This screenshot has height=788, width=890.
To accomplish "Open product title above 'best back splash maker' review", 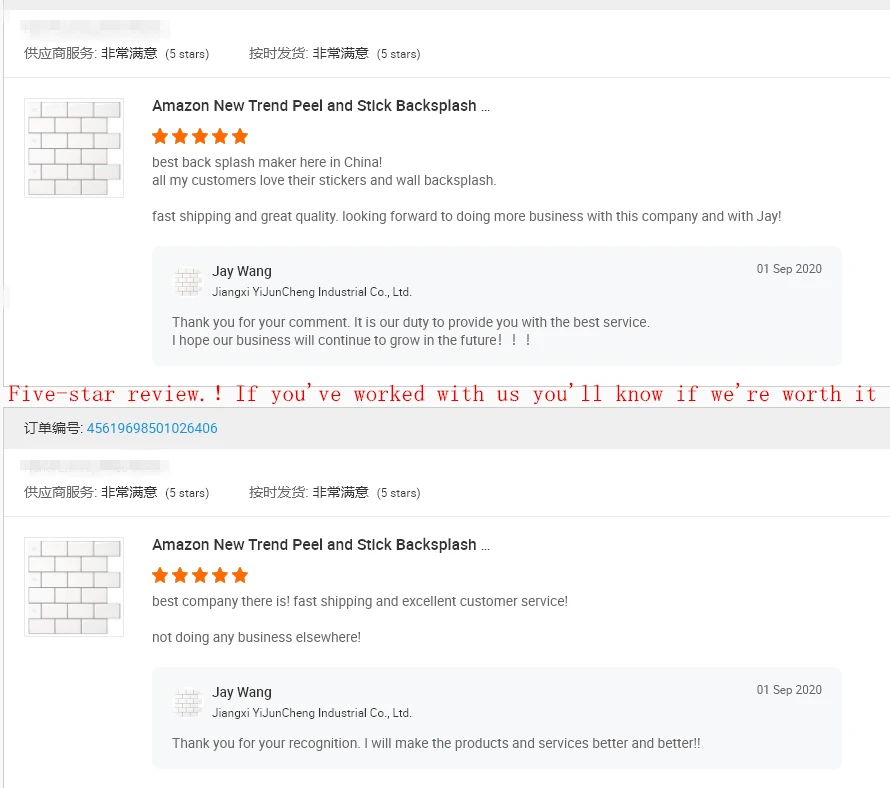I will [321, 106].
